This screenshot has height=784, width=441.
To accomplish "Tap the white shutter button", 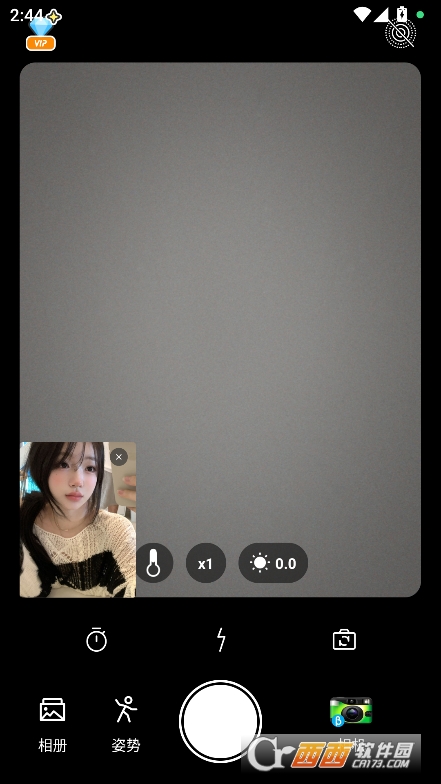I will (x=220, y=721).
